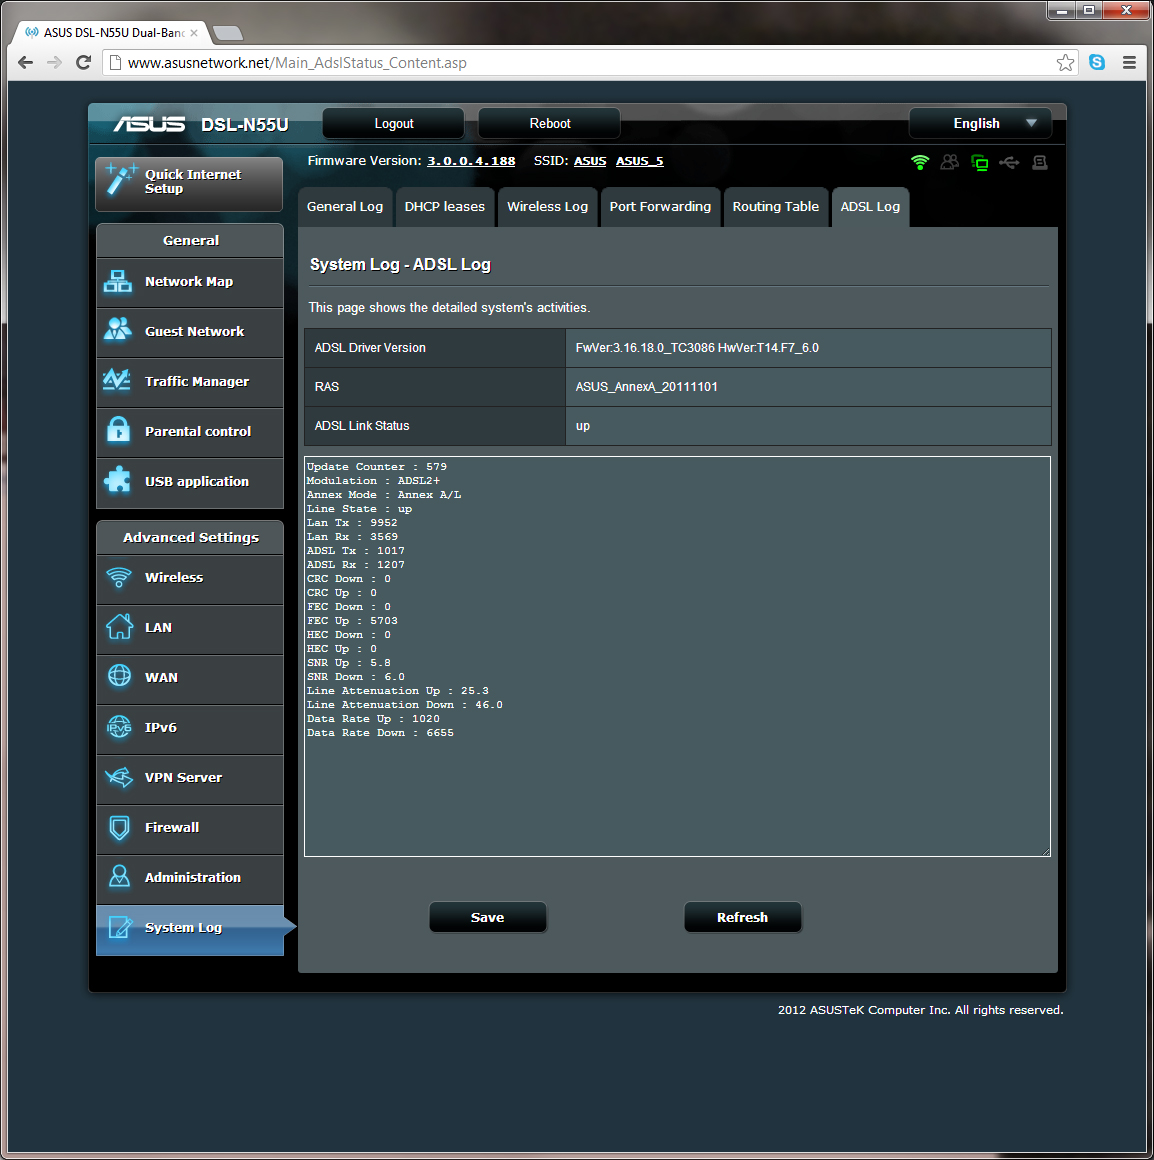This screenshot has width=1154, height=1160.
Task: Click the 'Lan Tx : 9952' log line
Action: [352, 523]
